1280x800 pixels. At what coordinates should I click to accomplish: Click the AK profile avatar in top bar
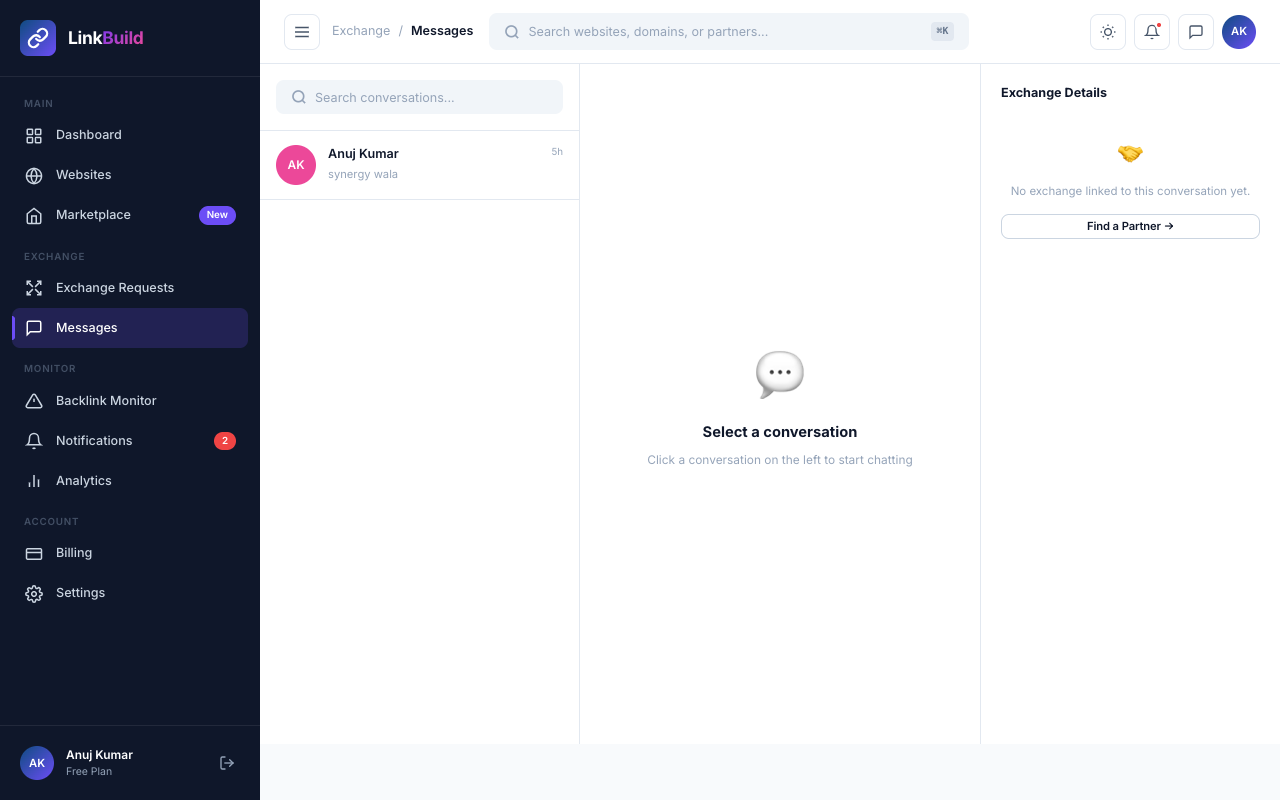(1239, 32)
